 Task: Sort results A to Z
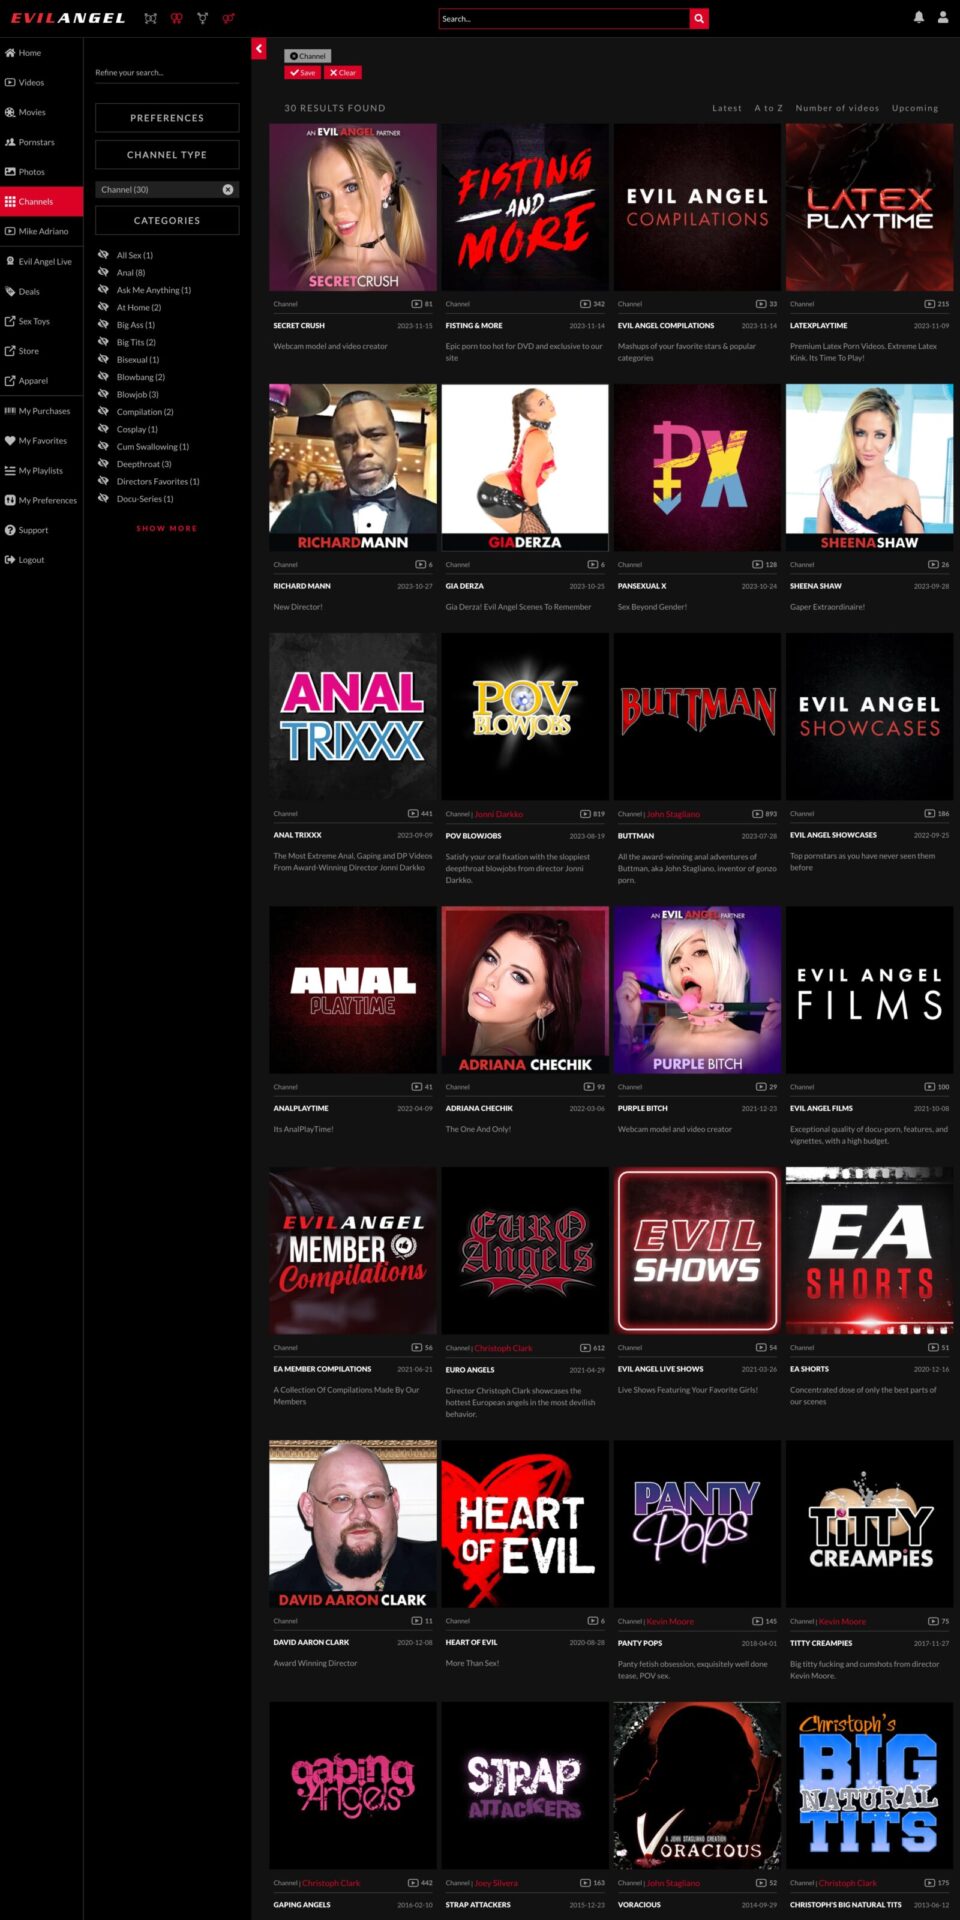pos(769,108)
